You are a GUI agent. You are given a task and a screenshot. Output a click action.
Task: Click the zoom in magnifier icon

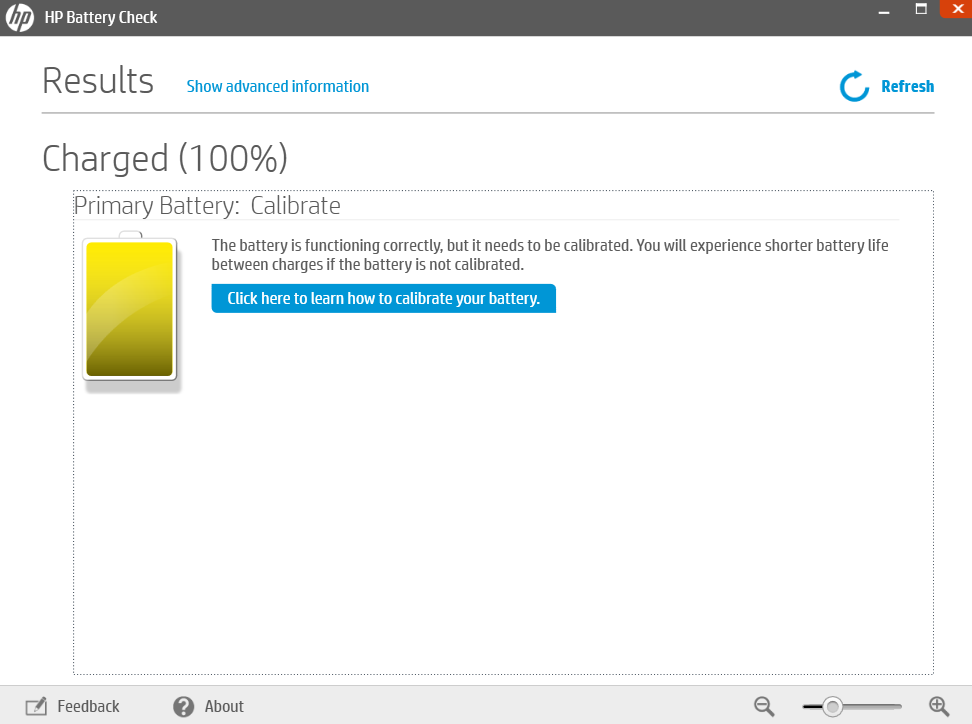point(938,706)
